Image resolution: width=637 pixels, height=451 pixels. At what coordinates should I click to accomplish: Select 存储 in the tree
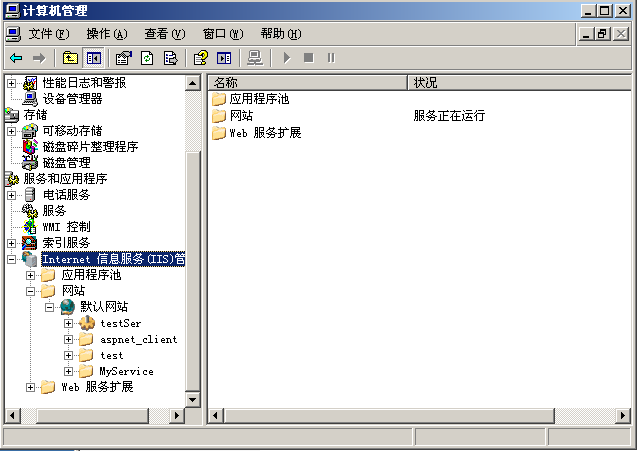coord(35,115)
